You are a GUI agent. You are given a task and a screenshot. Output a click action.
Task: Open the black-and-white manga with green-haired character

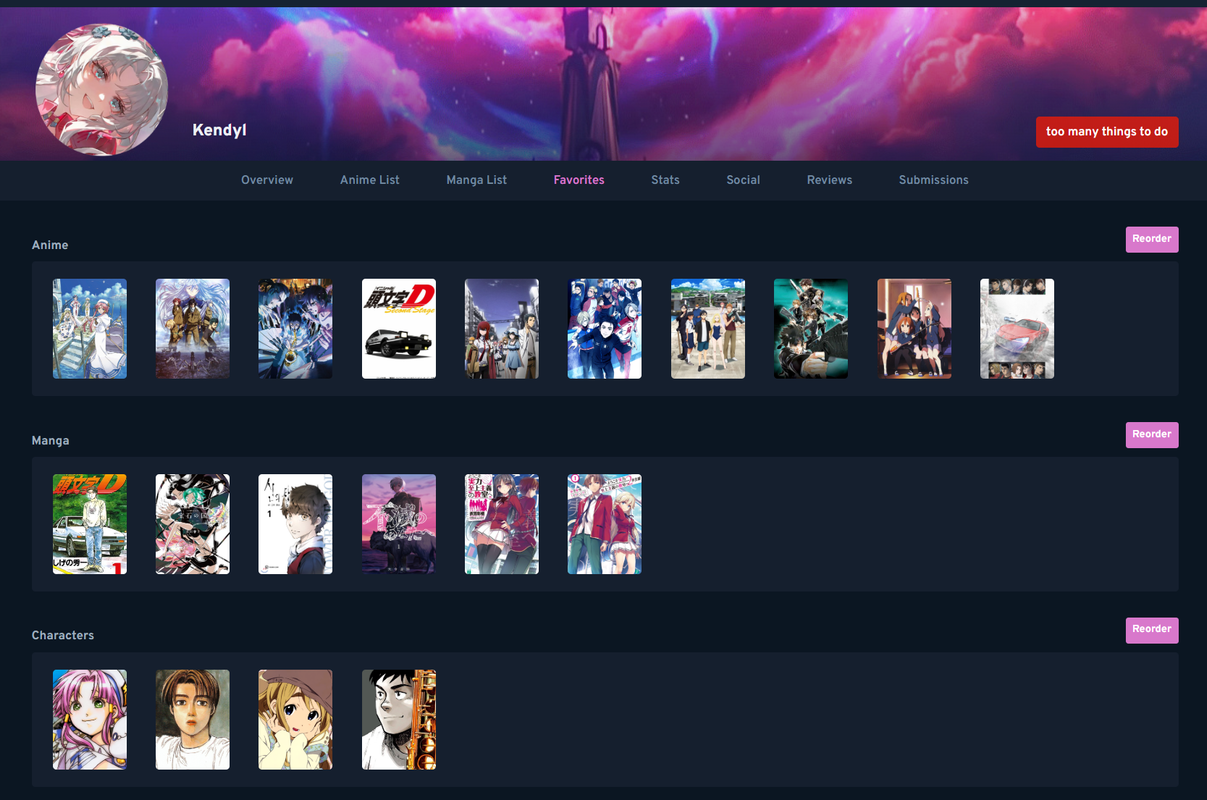point(193,524)
